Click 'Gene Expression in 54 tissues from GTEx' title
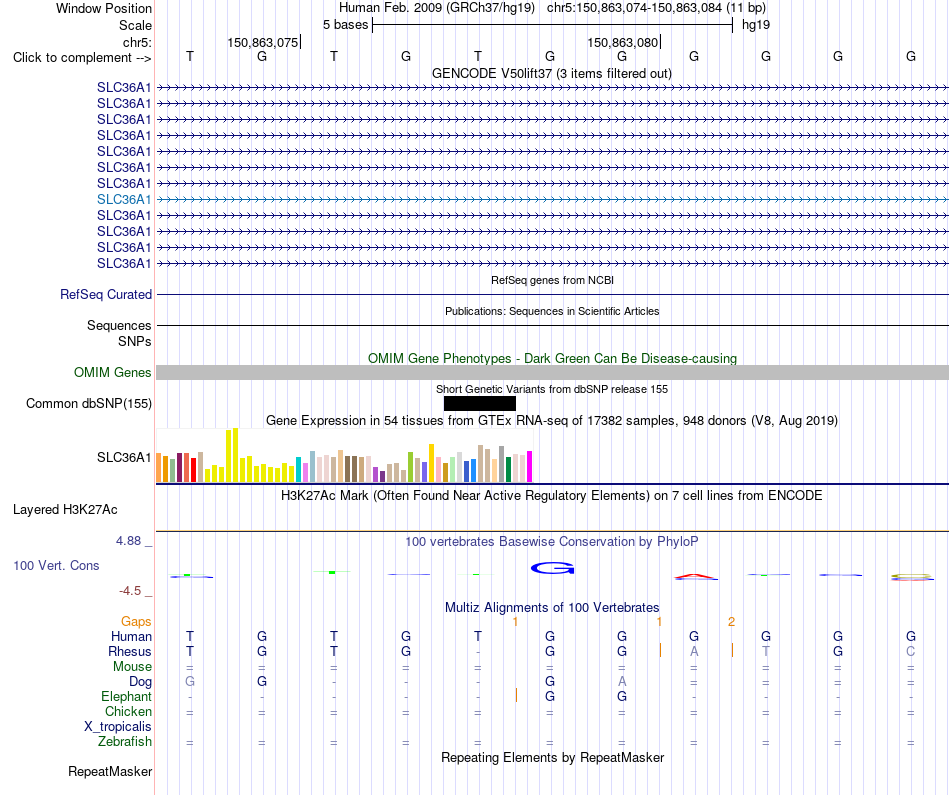The width and height of the screenshot is (950, 795). click(x=552, y=421)
